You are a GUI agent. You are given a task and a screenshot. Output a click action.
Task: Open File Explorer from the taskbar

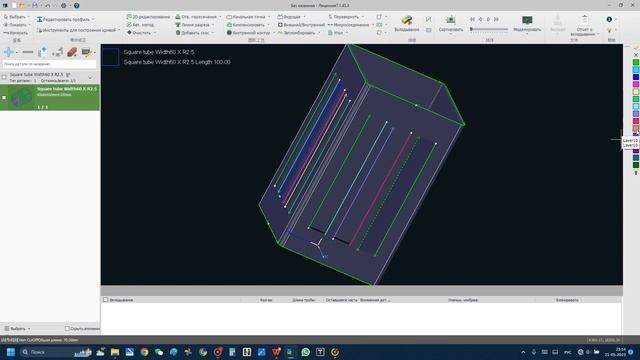click(115, 352)
